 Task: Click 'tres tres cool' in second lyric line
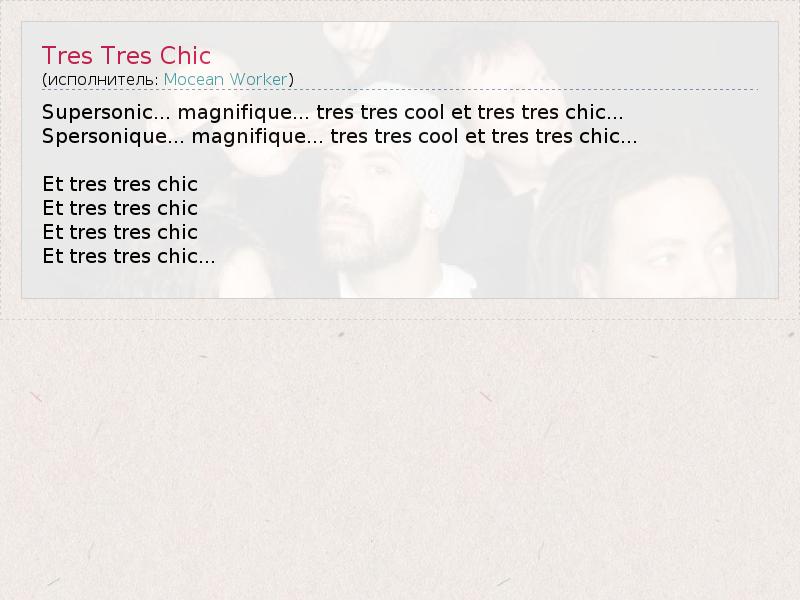(x=394, y=136)
